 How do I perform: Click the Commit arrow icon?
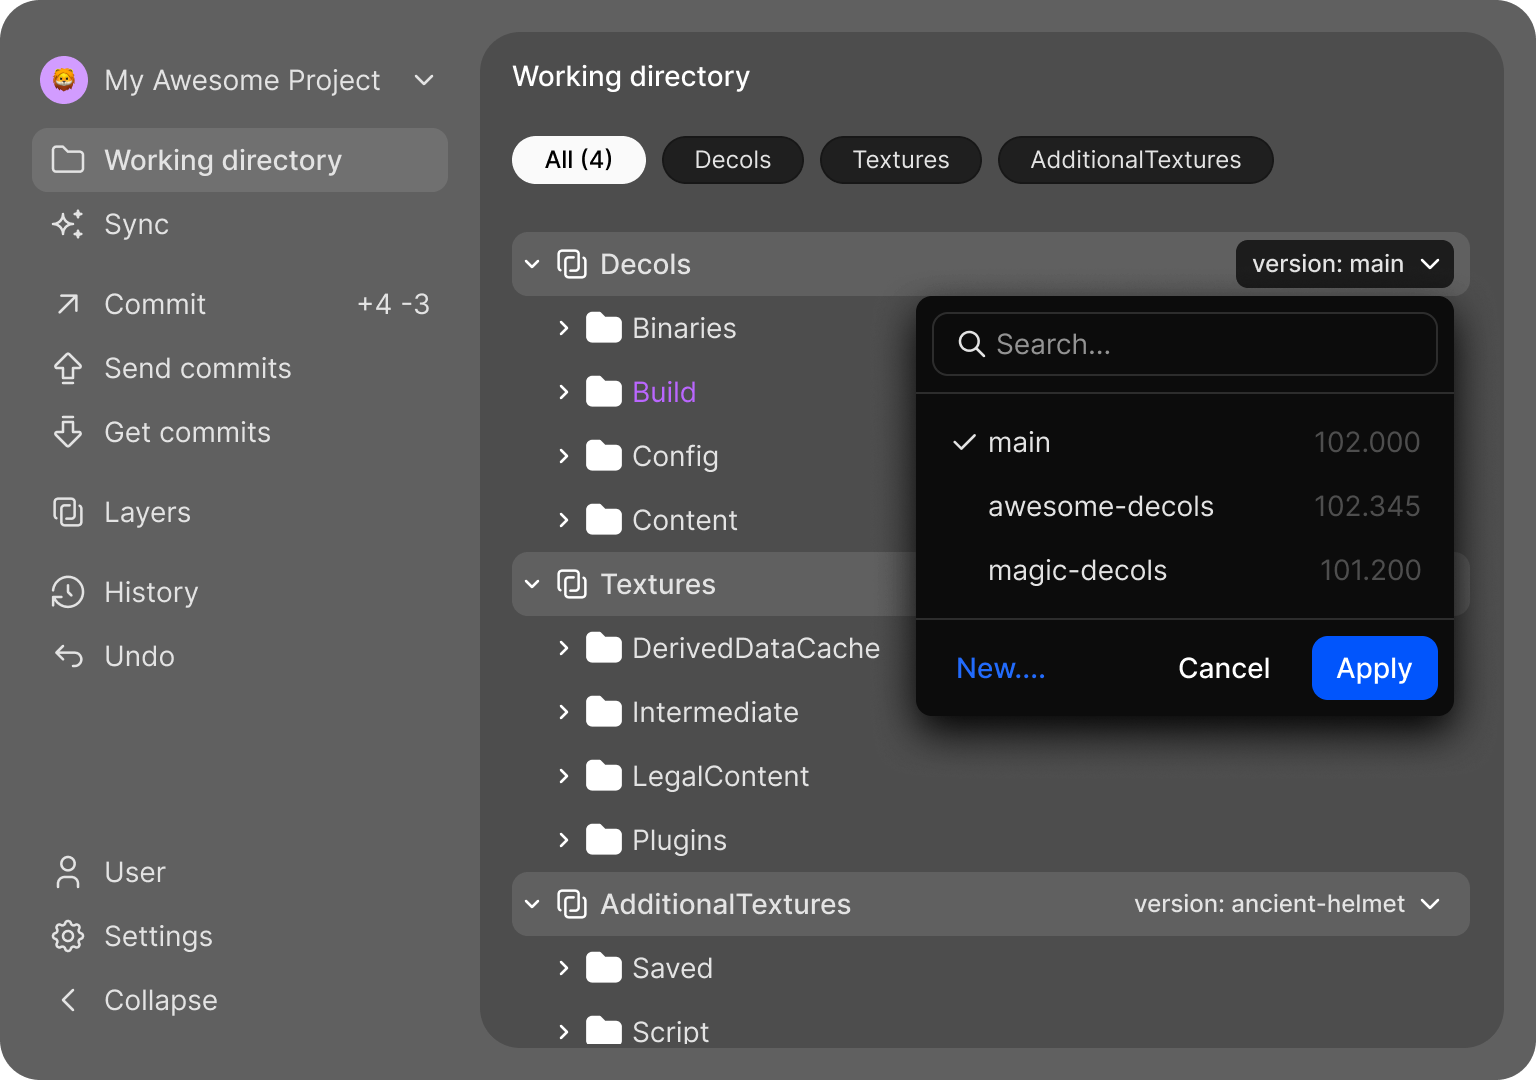point(68,304)
